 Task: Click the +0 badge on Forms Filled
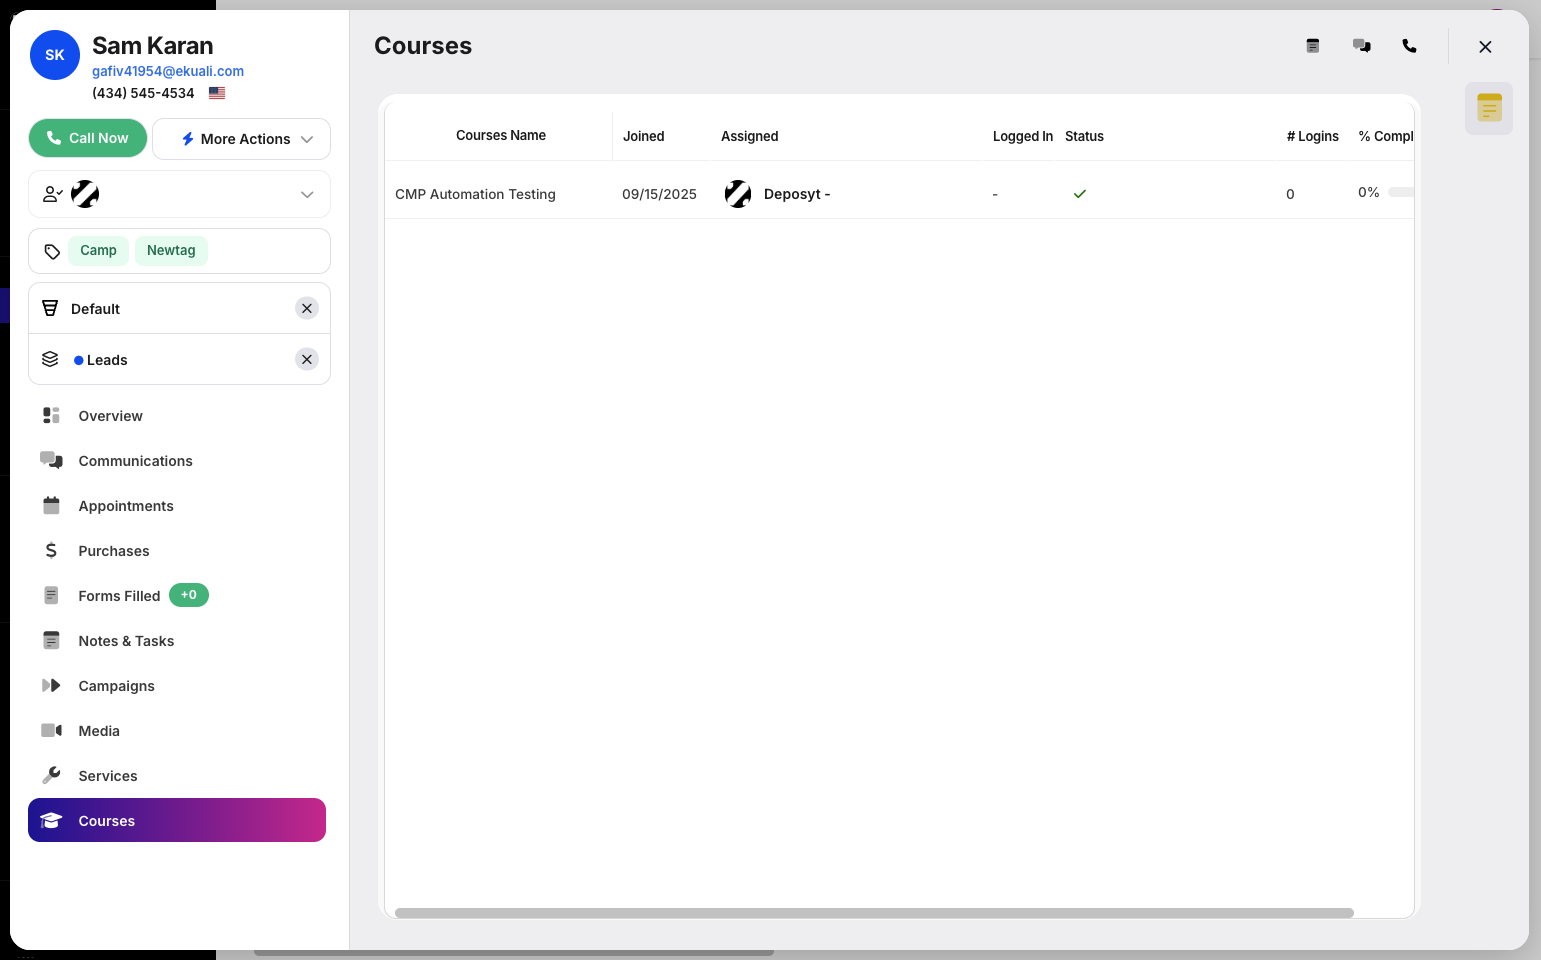click(x=189, y=595)
